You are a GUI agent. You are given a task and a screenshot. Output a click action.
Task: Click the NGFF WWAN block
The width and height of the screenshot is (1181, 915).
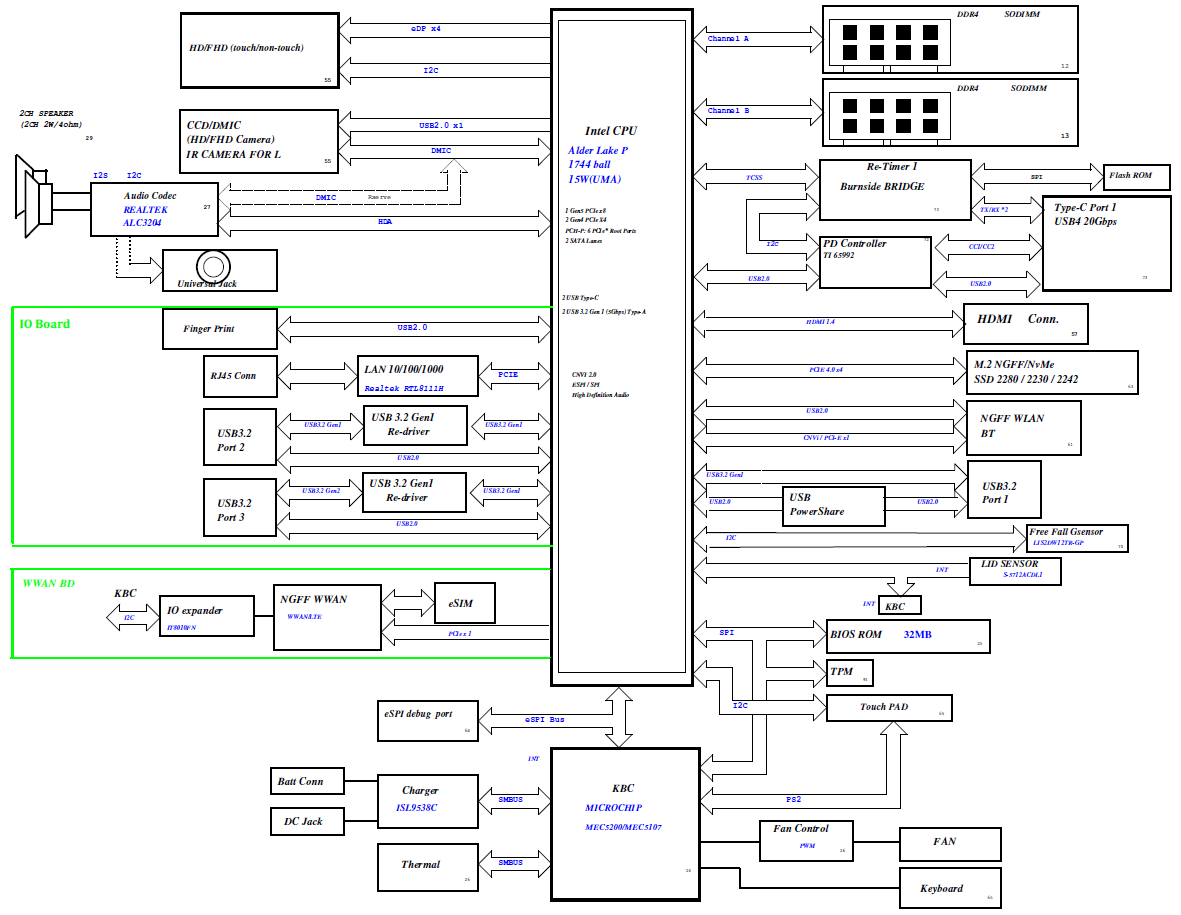click(x=328, y=617)
